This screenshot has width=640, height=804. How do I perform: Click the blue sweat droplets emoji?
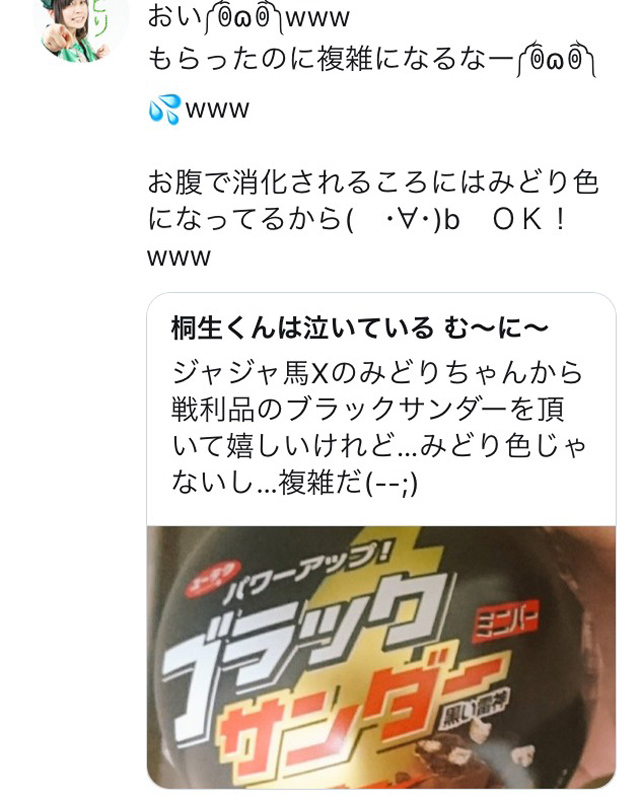[x=165, y=109]
